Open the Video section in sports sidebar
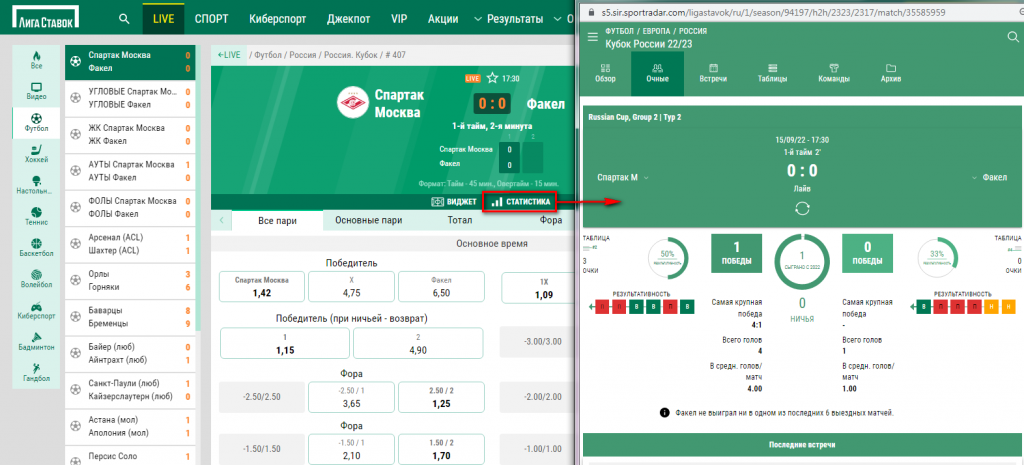Screen dimensions: 1024x465 (x=37, y=93)
